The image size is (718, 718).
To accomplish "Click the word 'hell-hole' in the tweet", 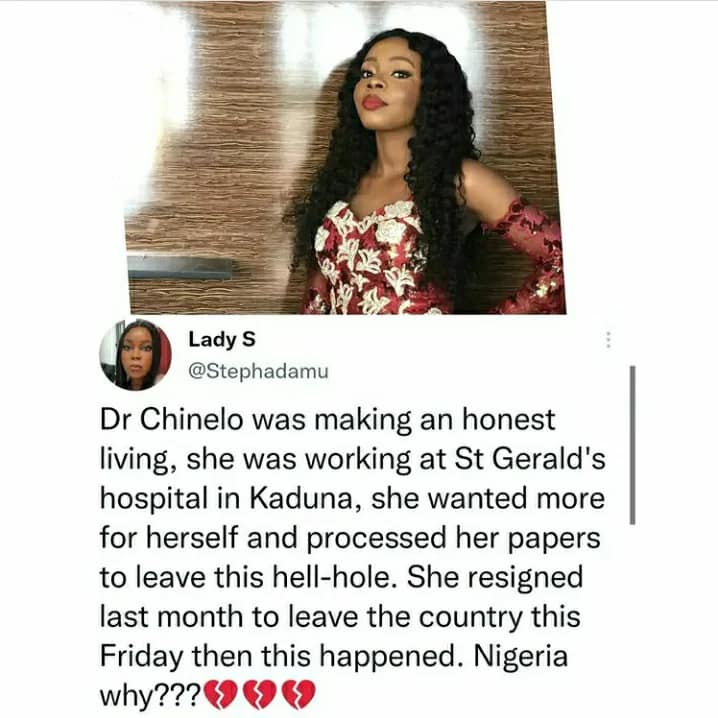I will [334, 577].
